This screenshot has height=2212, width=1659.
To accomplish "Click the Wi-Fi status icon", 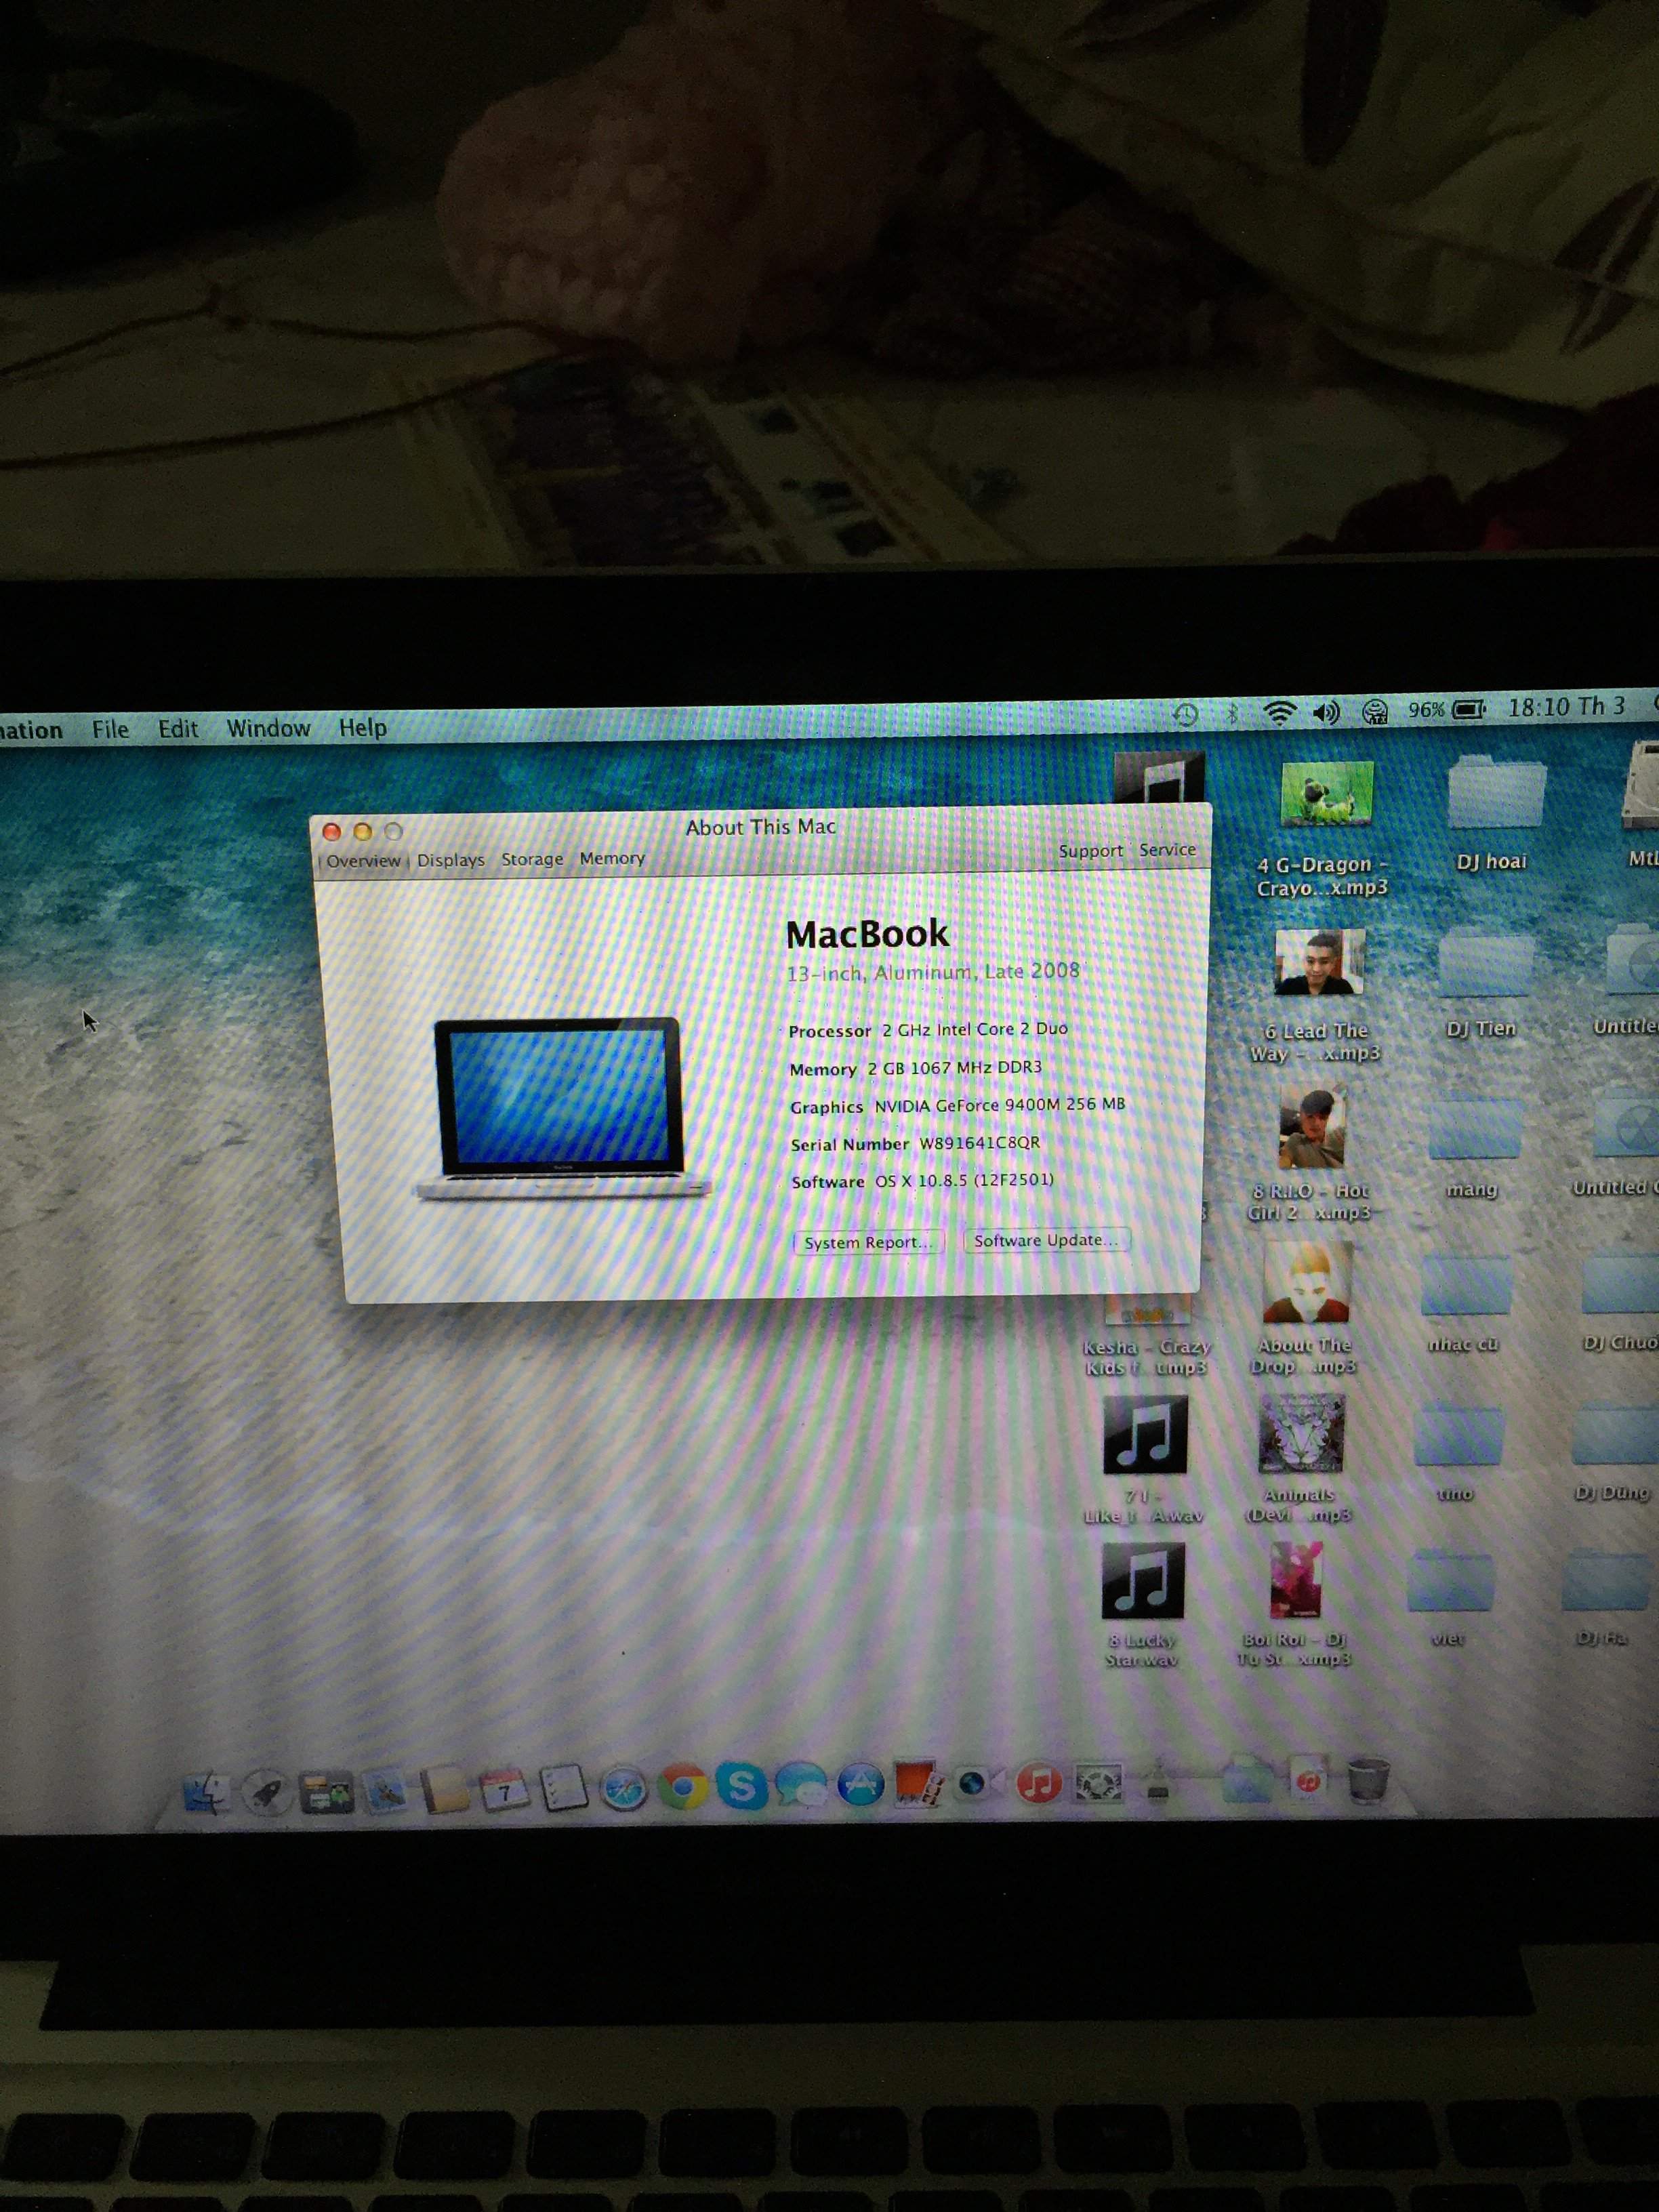I will tap(1279, 712).
